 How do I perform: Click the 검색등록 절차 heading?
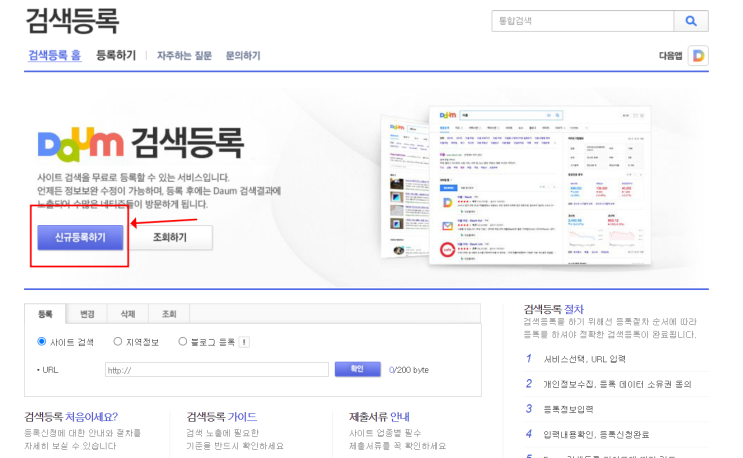point(553,309)
